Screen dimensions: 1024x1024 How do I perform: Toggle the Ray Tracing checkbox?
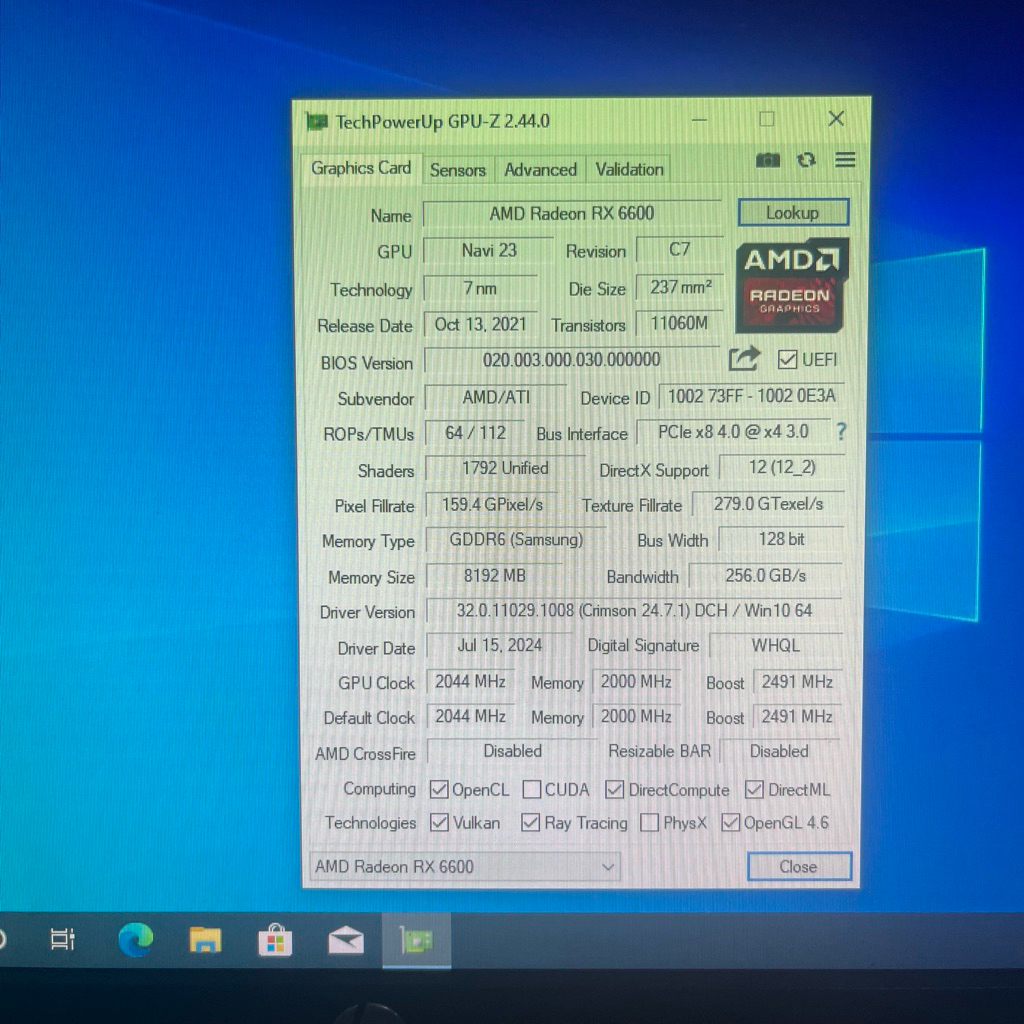[530, 823]
